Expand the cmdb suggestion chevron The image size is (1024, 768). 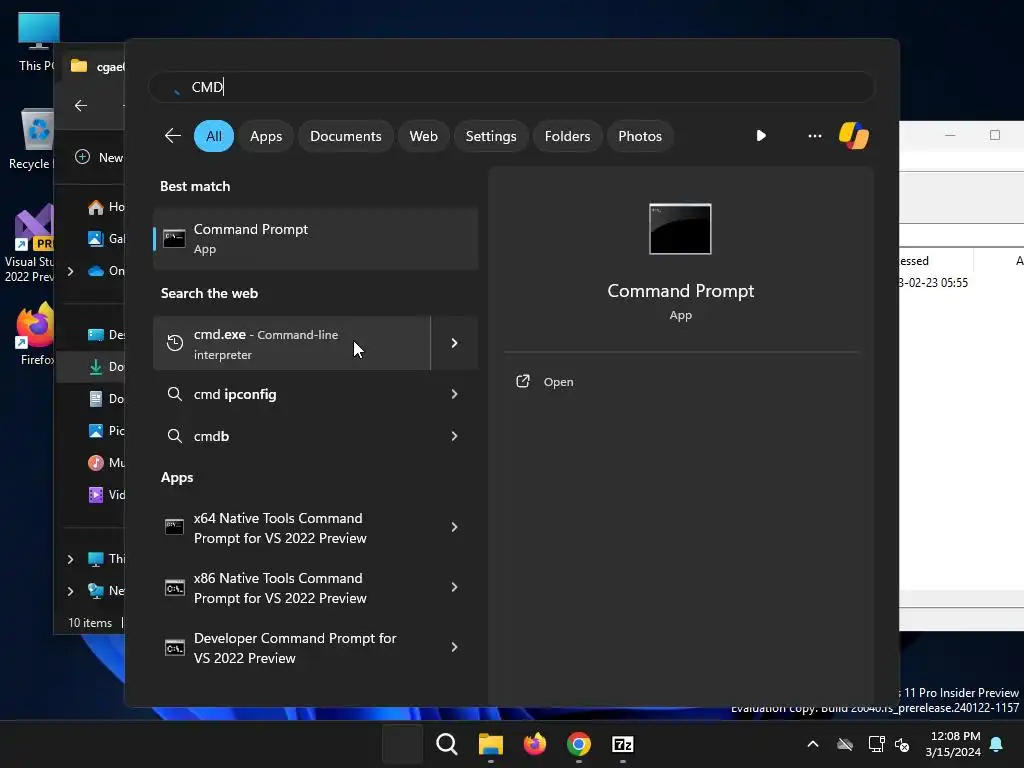[x=455, y=436]
